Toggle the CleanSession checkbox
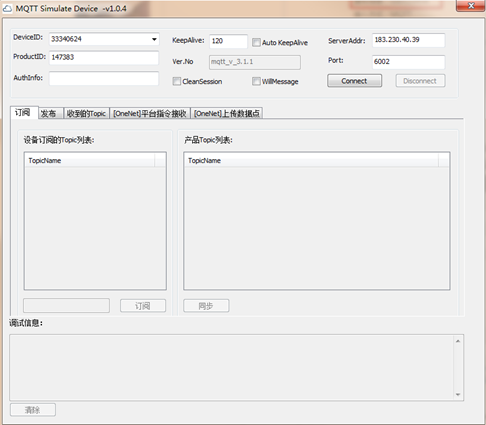486x425 pixels. (177, 81)
